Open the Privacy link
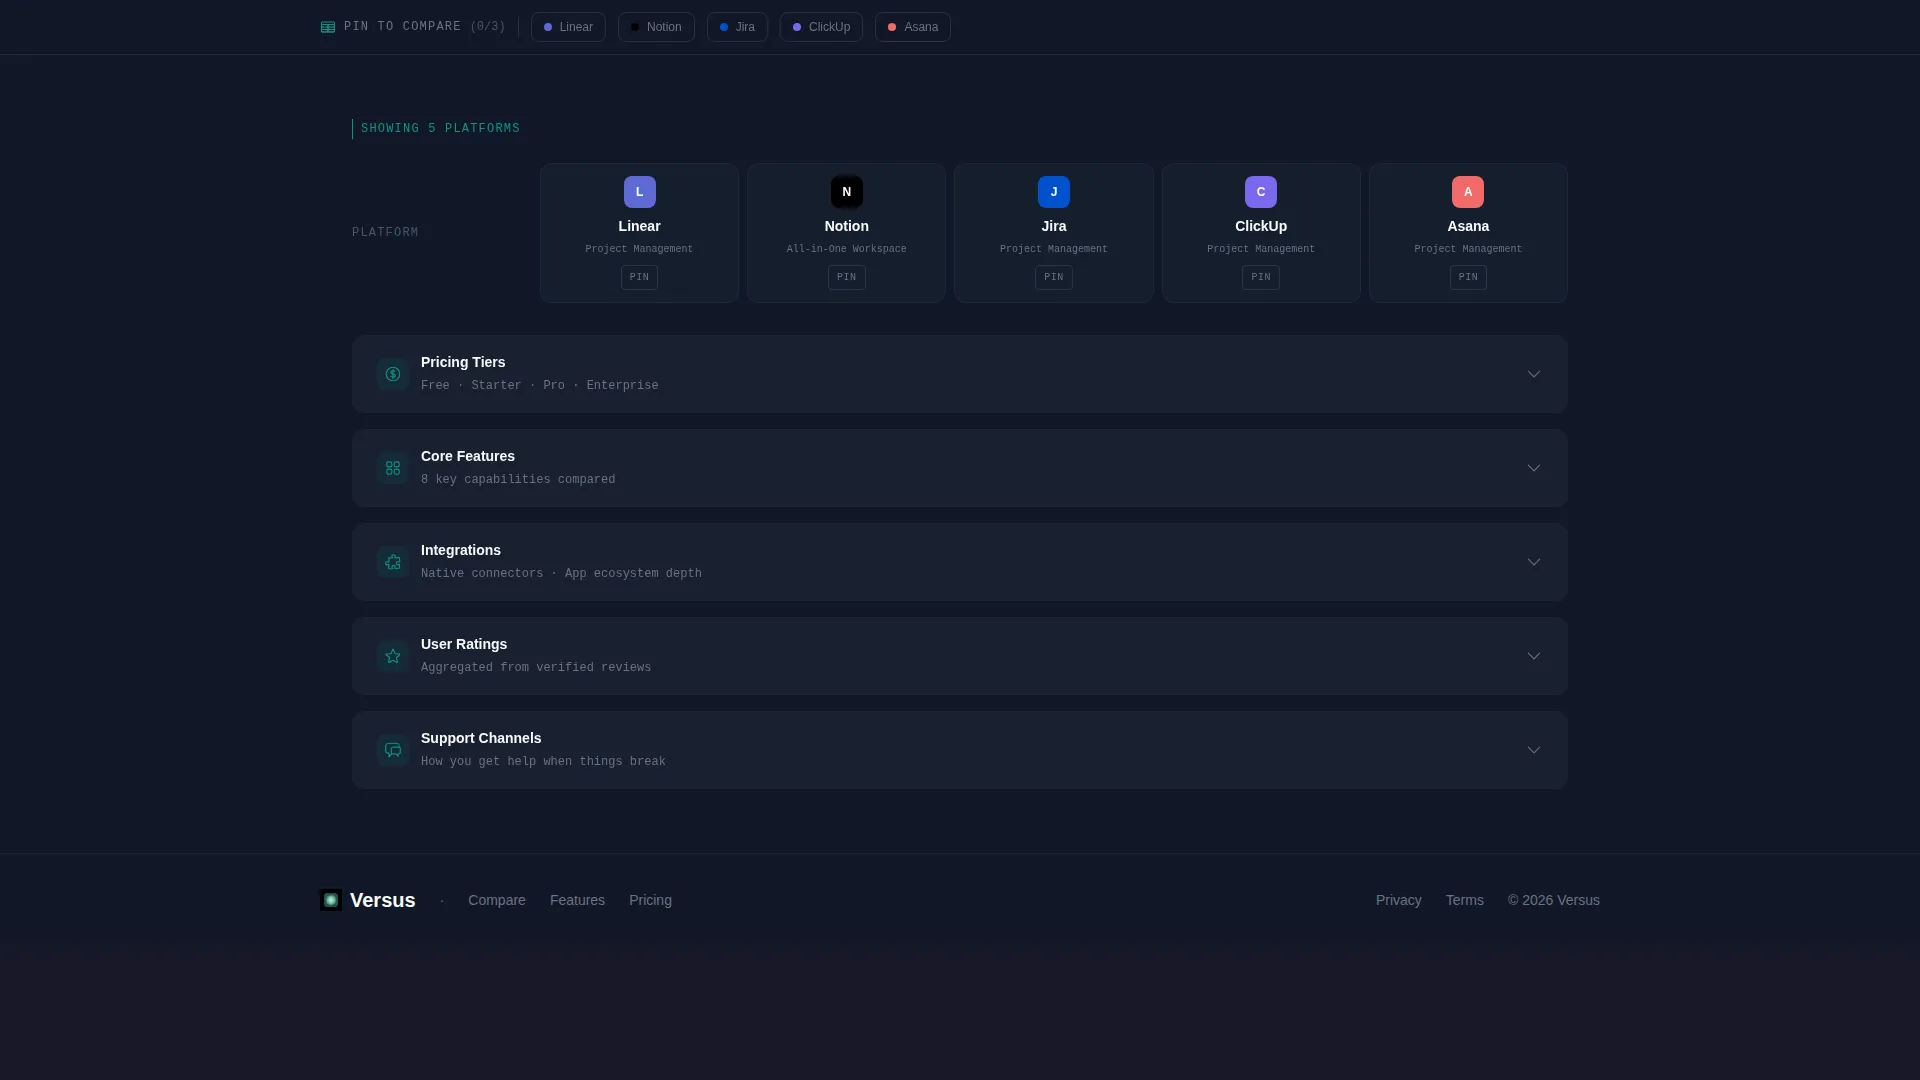 1399,900
